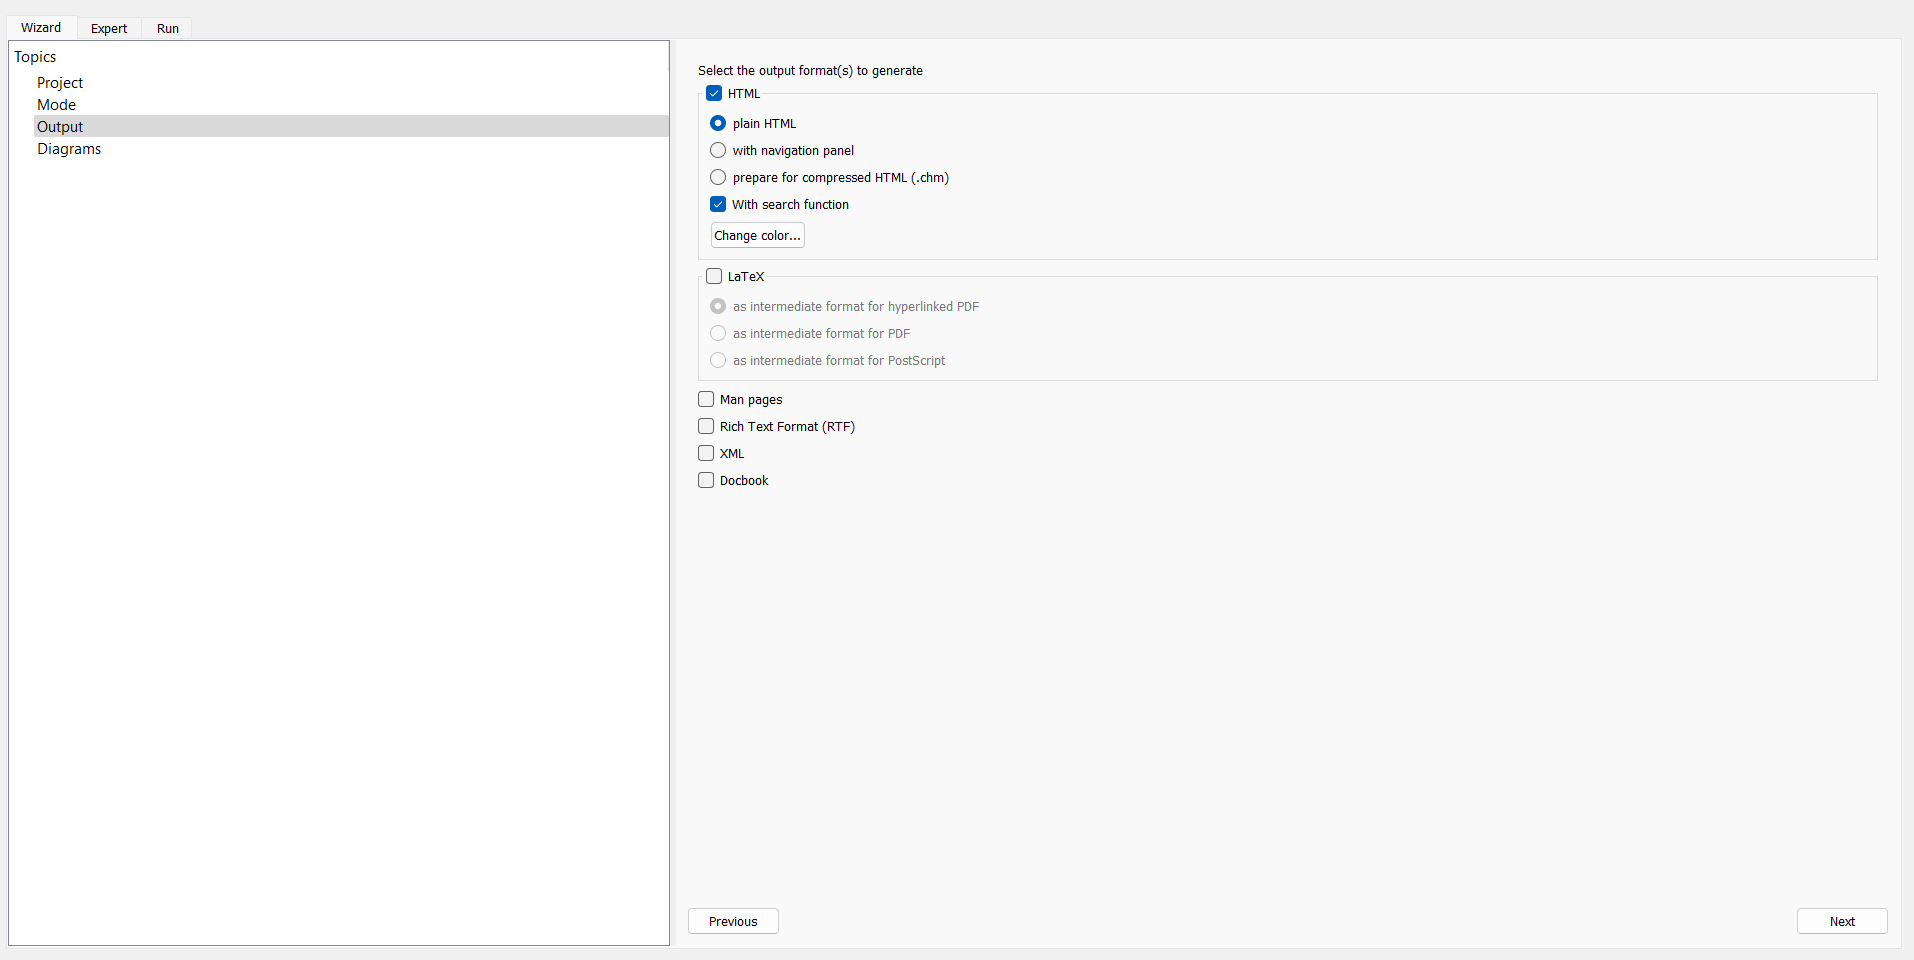Click the Change color... button
The height and width of the screenshot is (960, 1914).
[757, 236]
